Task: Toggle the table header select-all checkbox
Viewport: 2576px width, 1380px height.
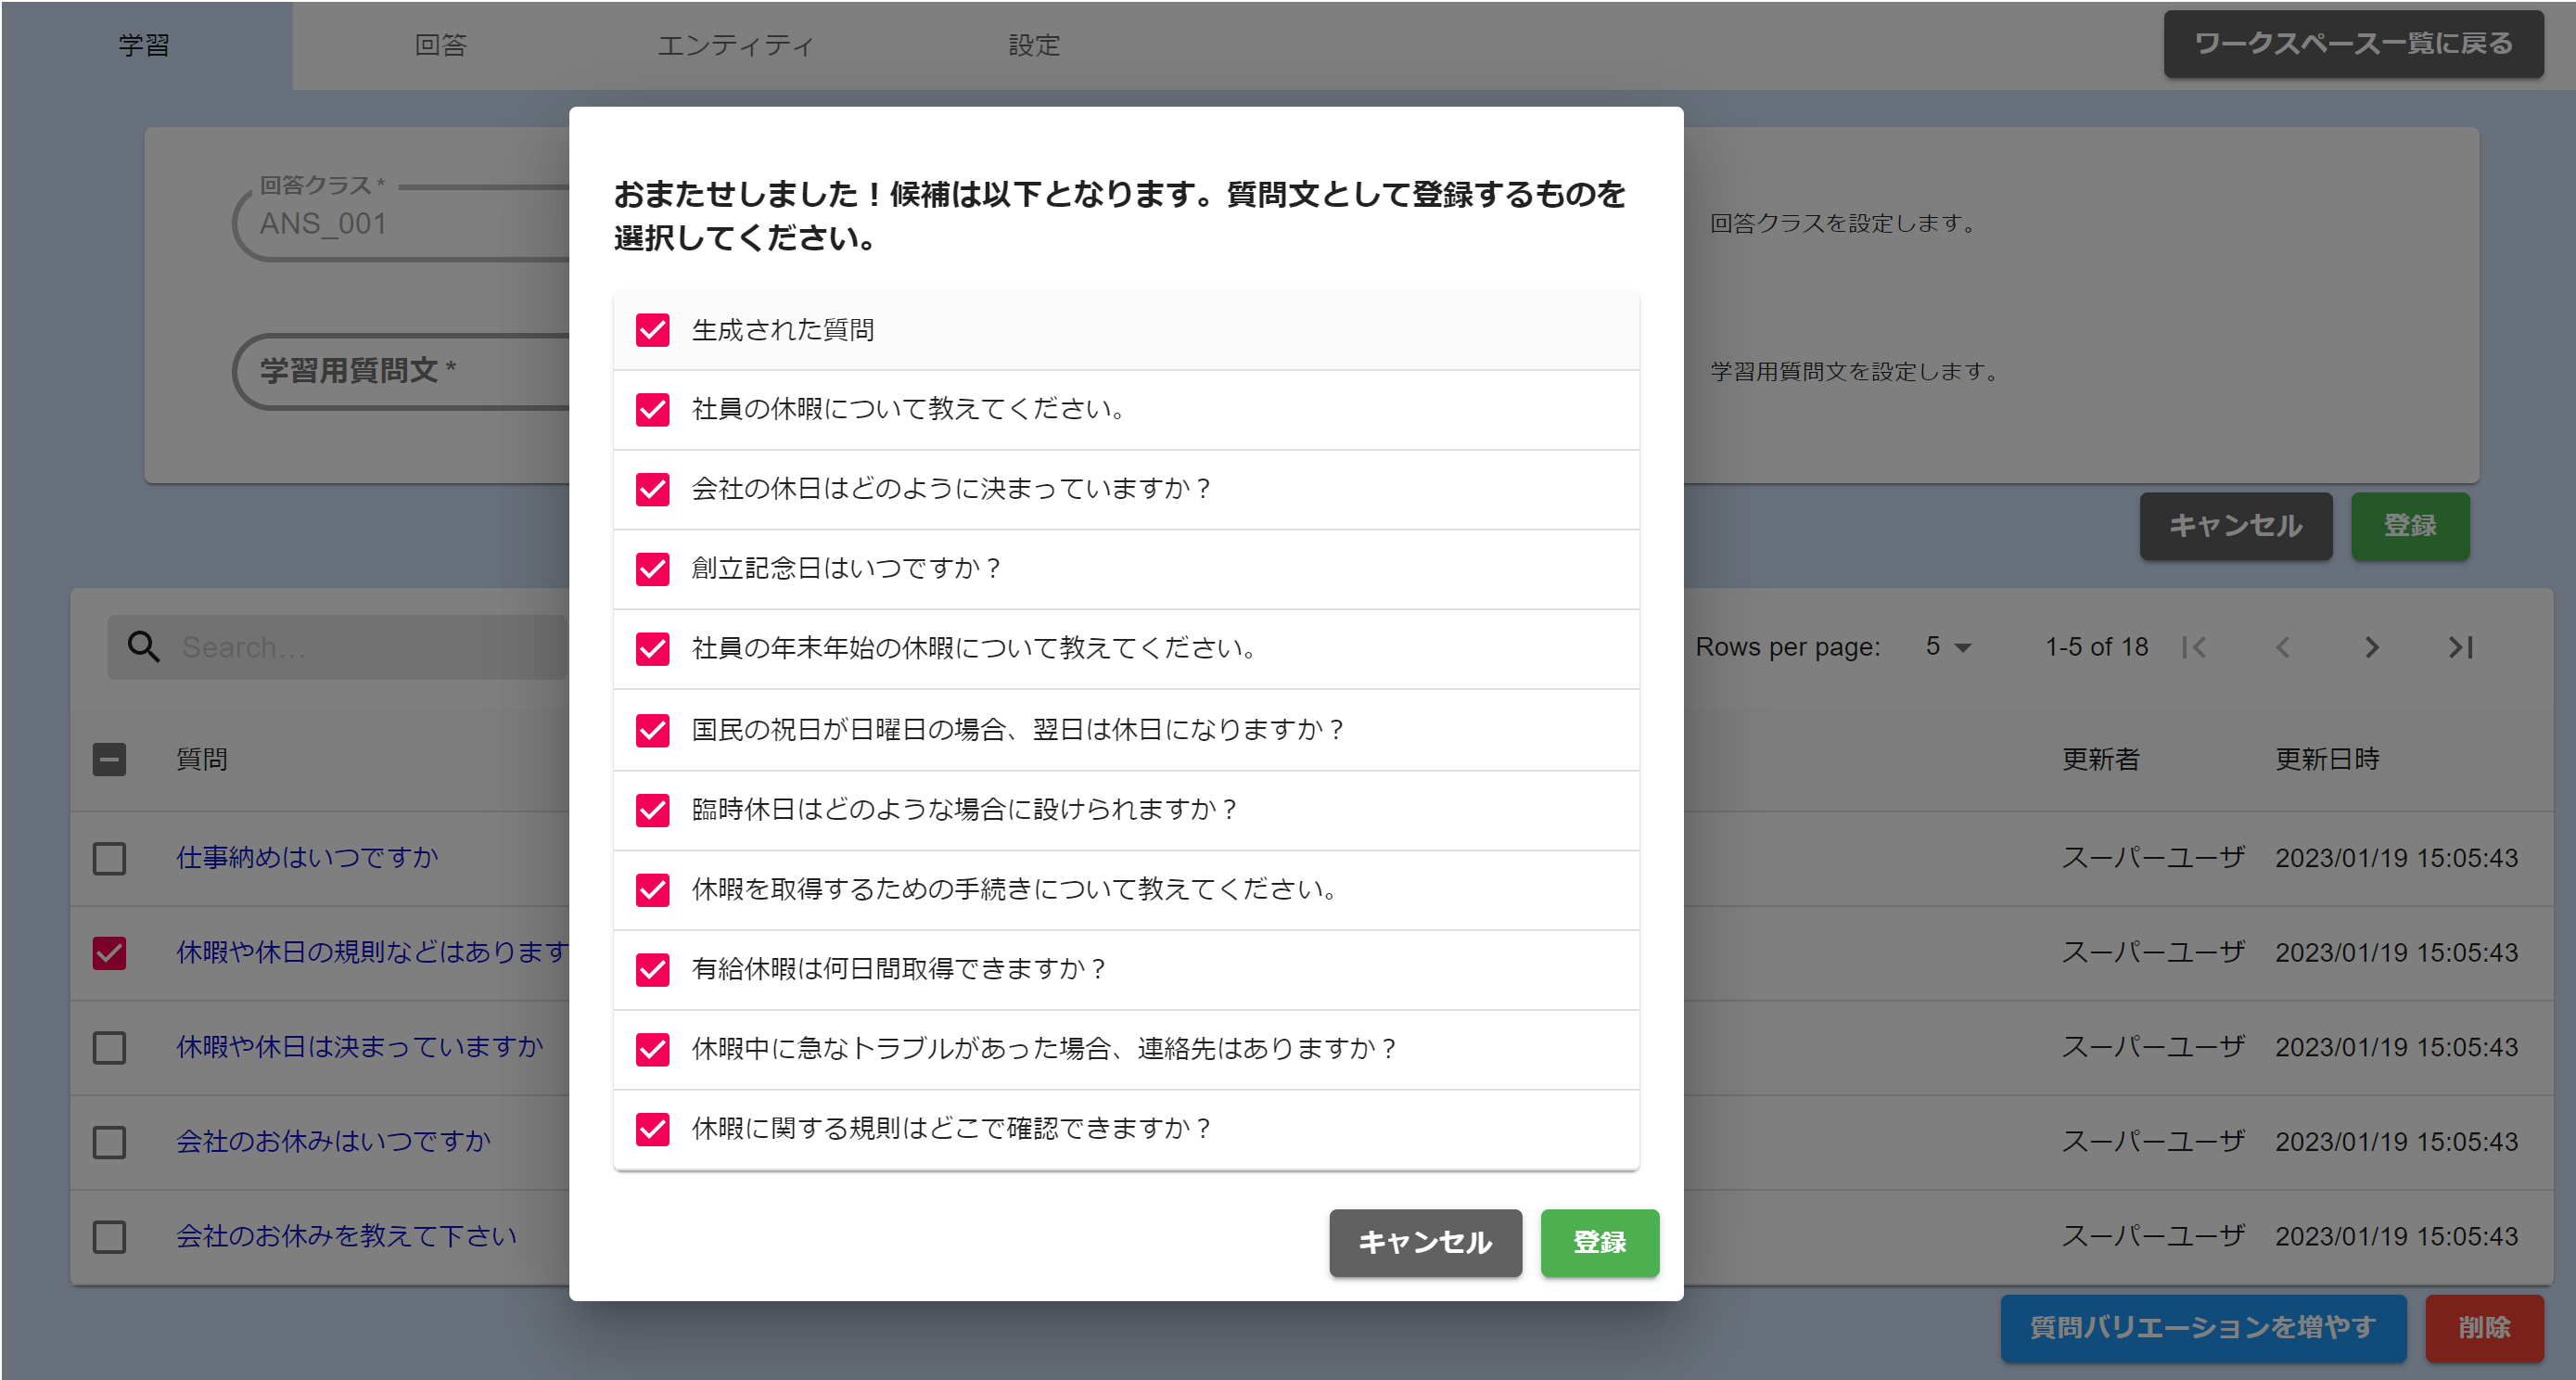Action: tap(109, 759)
